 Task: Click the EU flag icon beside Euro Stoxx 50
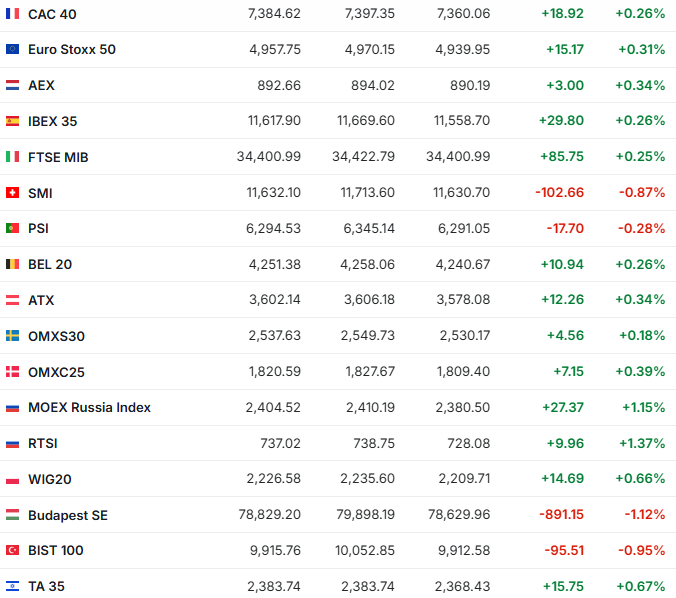tap(12, 49)
